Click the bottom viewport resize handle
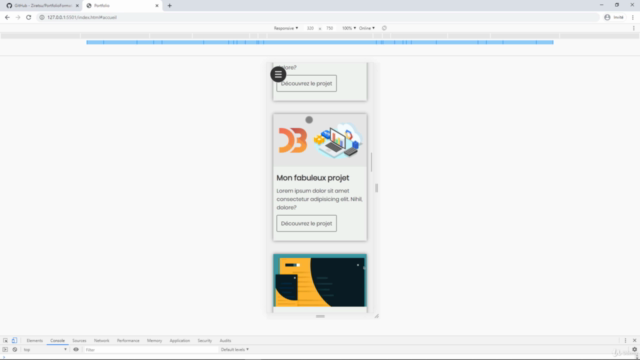The width and height of the screenshot is (640, 360). click(x=320, y=316)
